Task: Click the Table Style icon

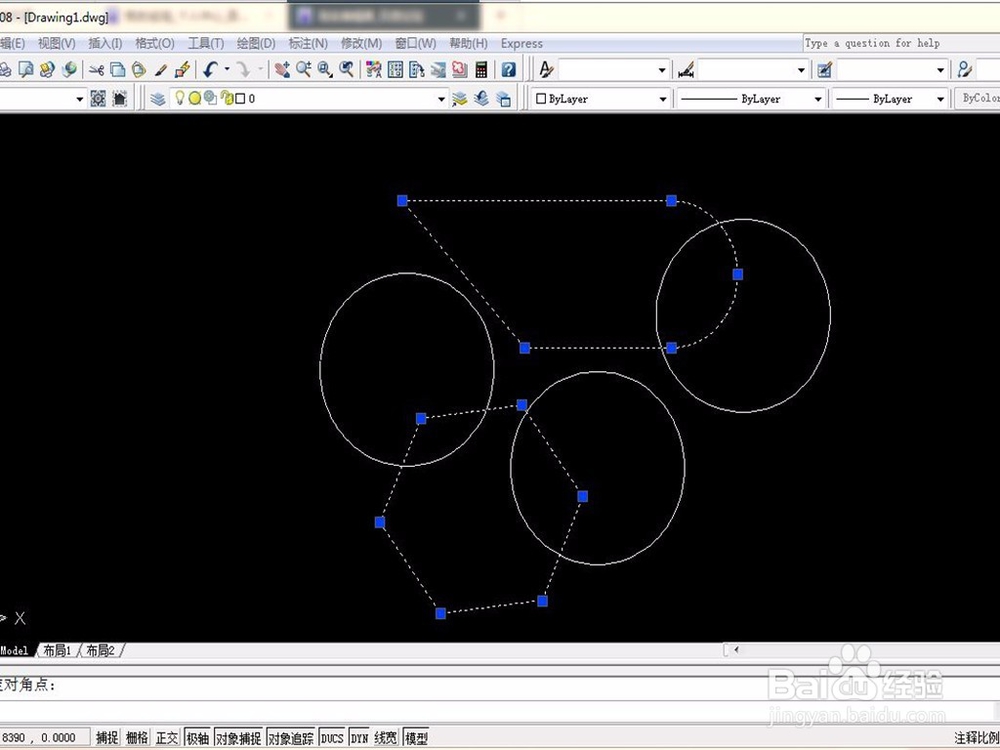Action: pyautogui.click(x=825, y=69)
